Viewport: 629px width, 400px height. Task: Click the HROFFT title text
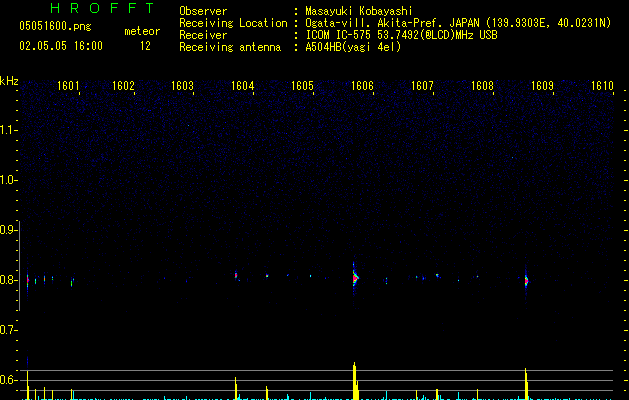103,8
